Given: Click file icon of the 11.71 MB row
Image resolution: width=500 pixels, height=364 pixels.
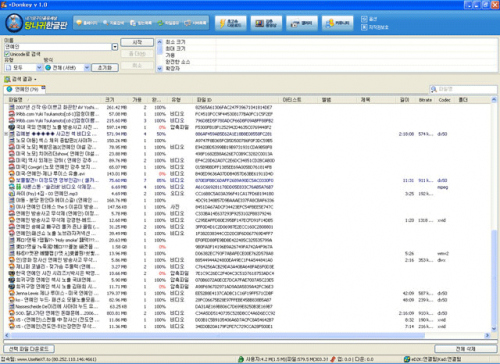Looking at the screenshot, I should click(12, 287).
